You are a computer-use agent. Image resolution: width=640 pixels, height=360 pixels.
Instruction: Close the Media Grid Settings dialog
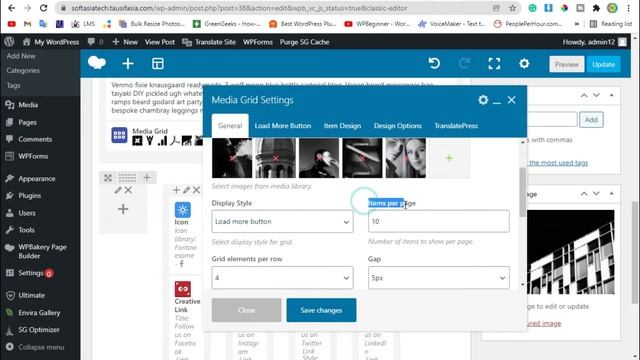pos(511,100)
